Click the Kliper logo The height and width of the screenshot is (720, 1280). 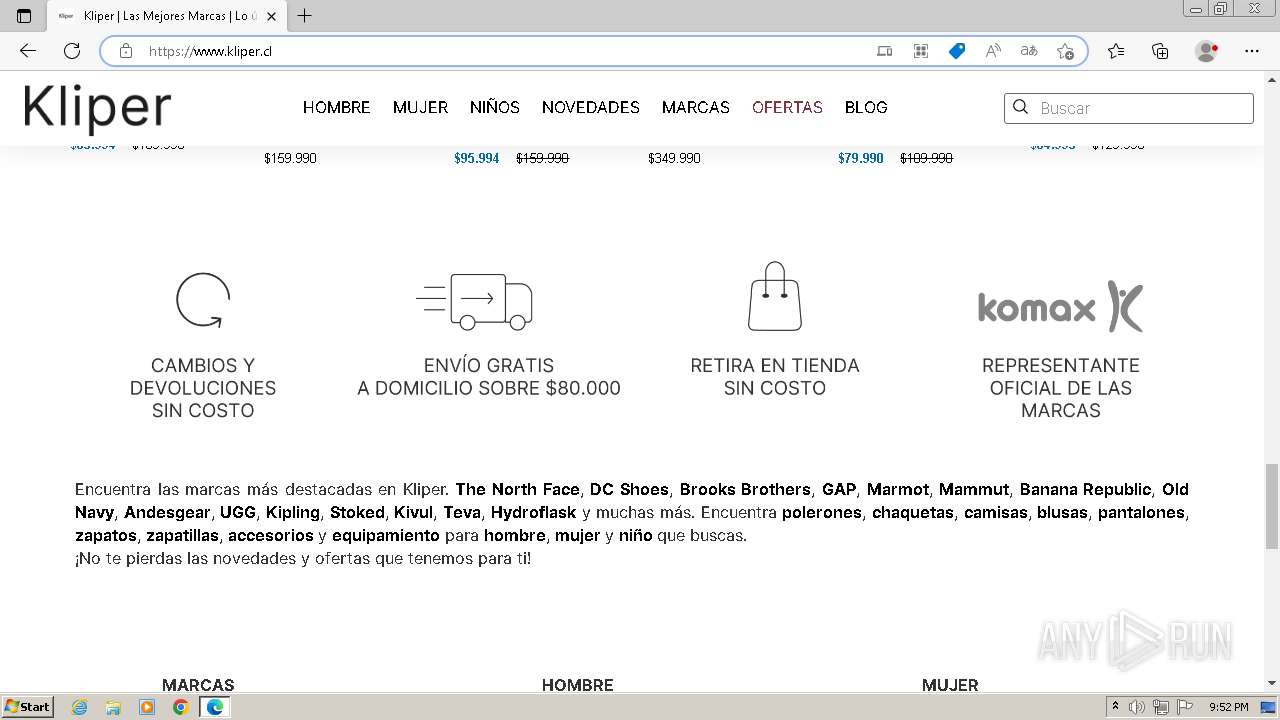[97, 107]
